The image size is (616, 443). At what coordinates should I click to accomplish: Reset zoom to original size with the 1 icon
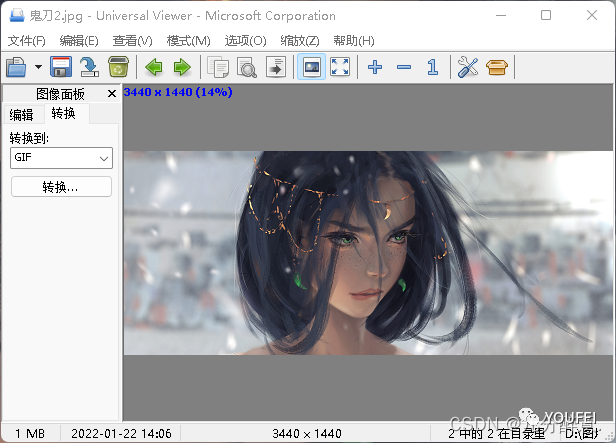433,67
